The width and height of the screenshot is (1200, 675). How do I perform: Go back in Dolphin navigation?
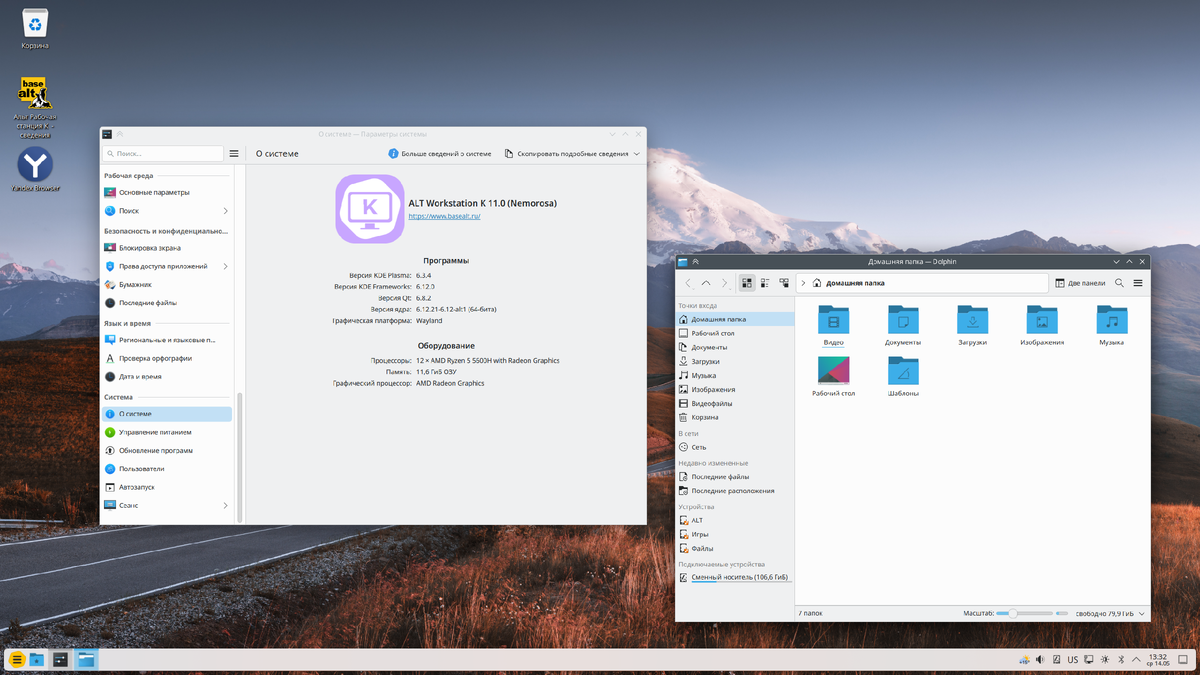pos(688,283)
